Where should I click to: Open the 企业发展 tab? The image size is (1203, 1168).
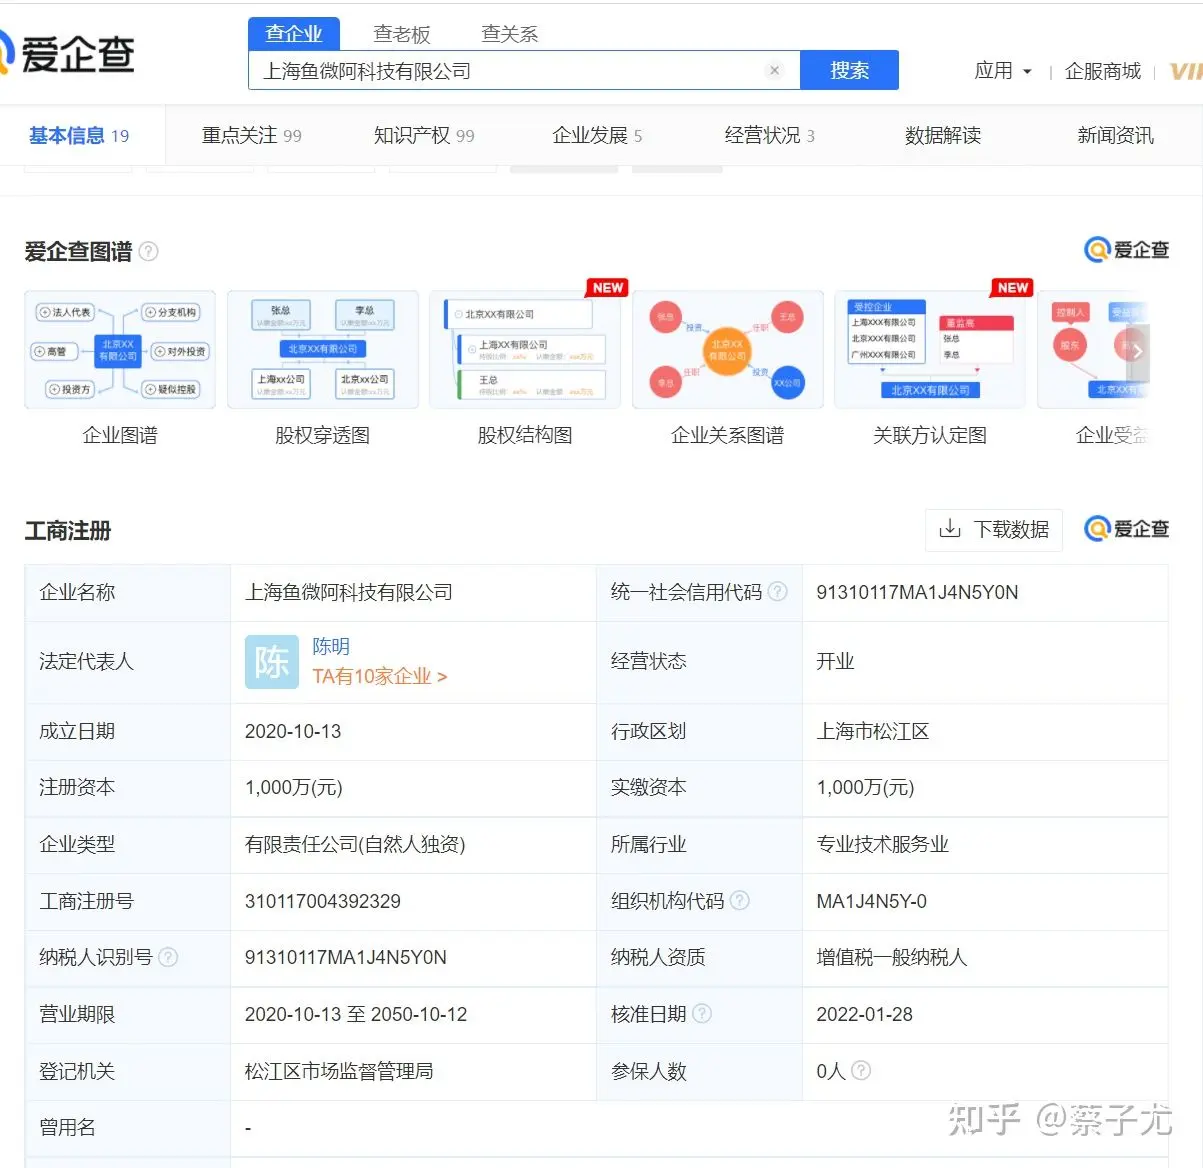[x=597, y=135]
